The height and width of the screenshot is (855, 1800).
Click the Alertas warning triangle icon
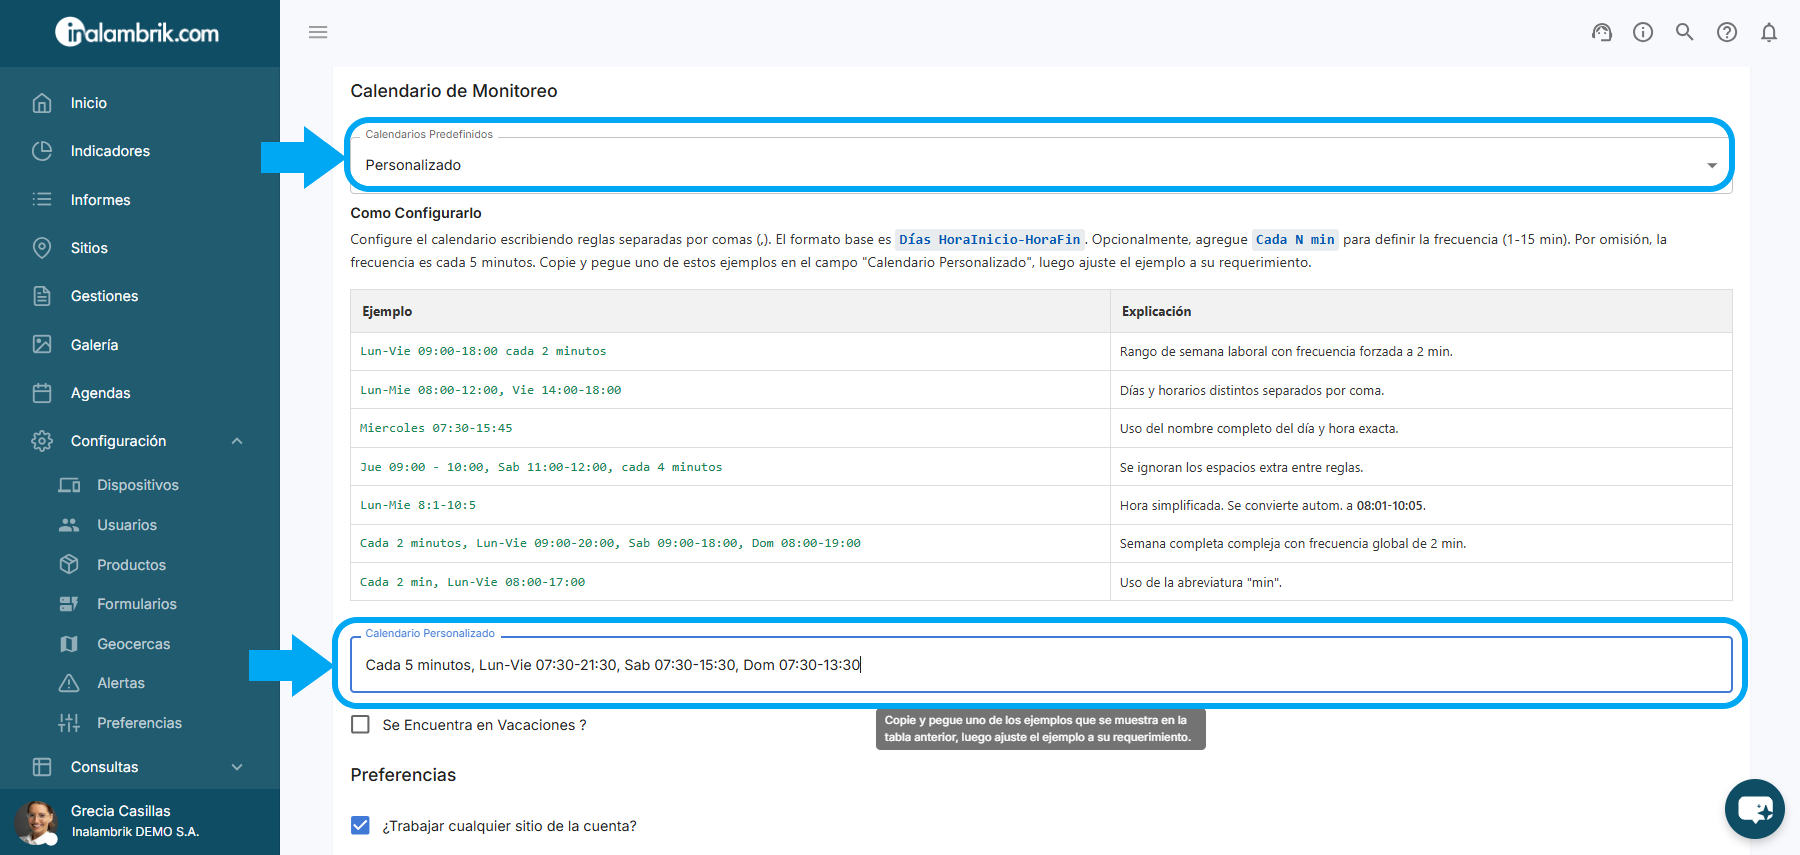tap(69, 683)
